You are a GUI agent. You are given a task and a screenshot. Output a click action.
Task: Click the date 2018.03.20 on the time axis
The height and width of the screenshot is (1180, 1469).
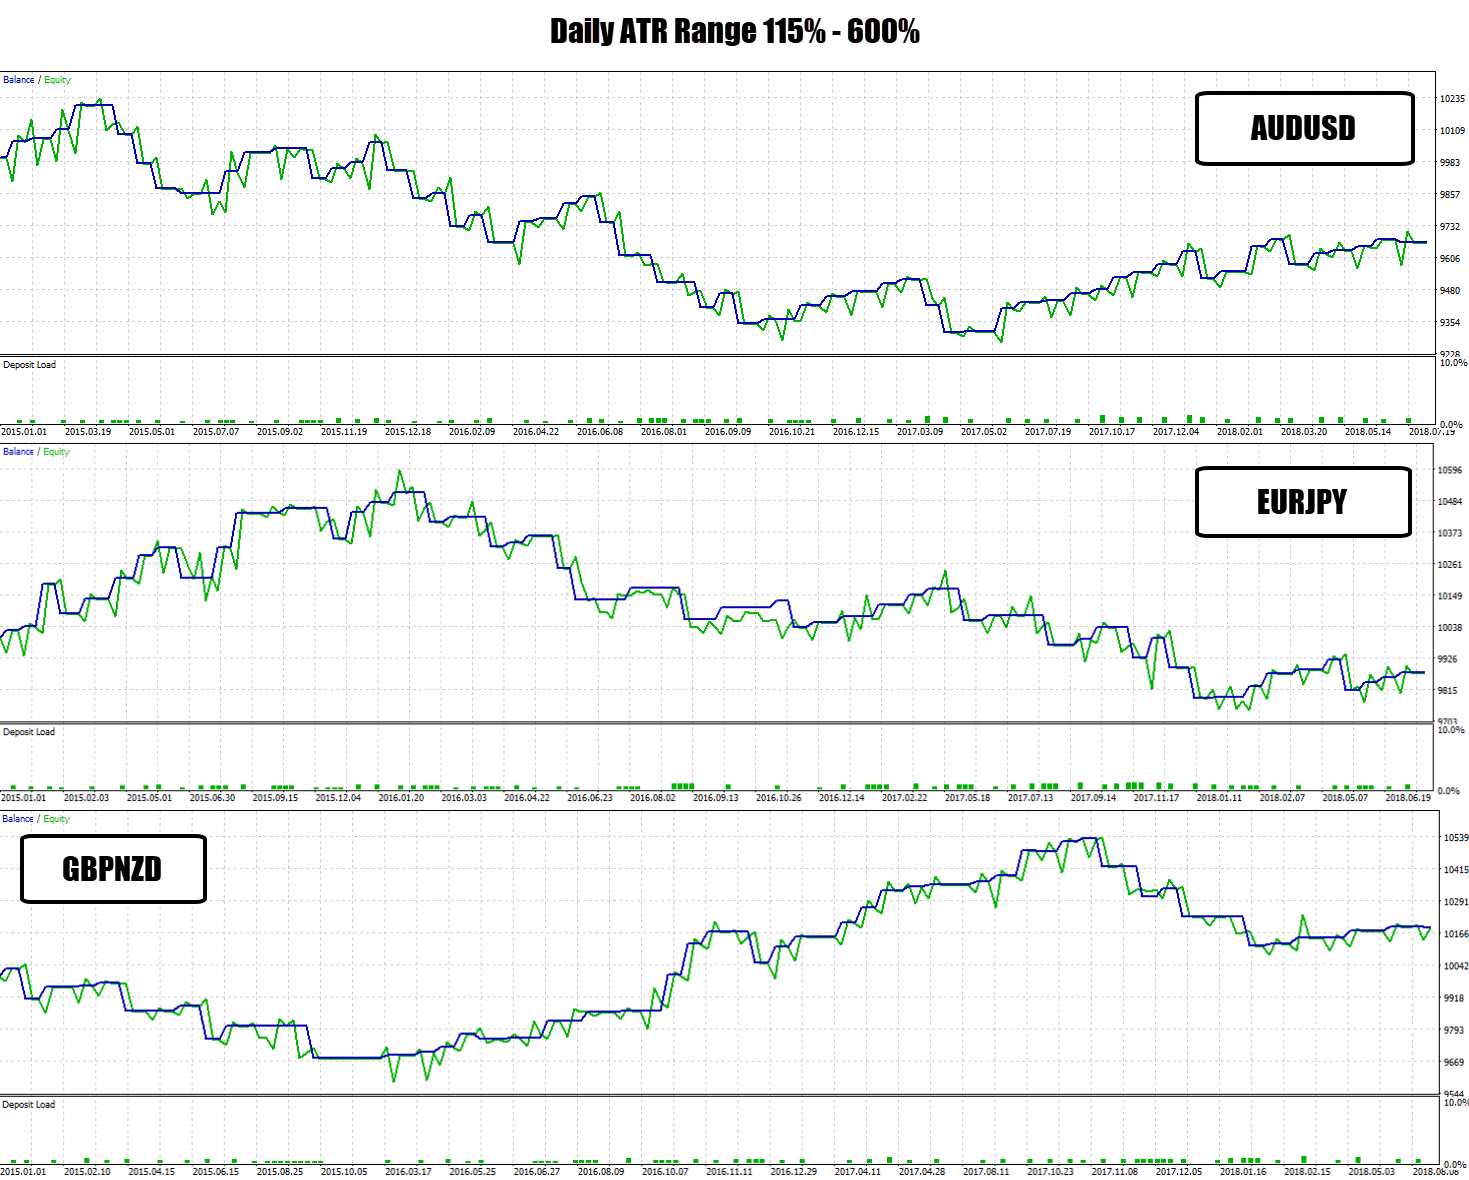click(x=1304, y=432)
